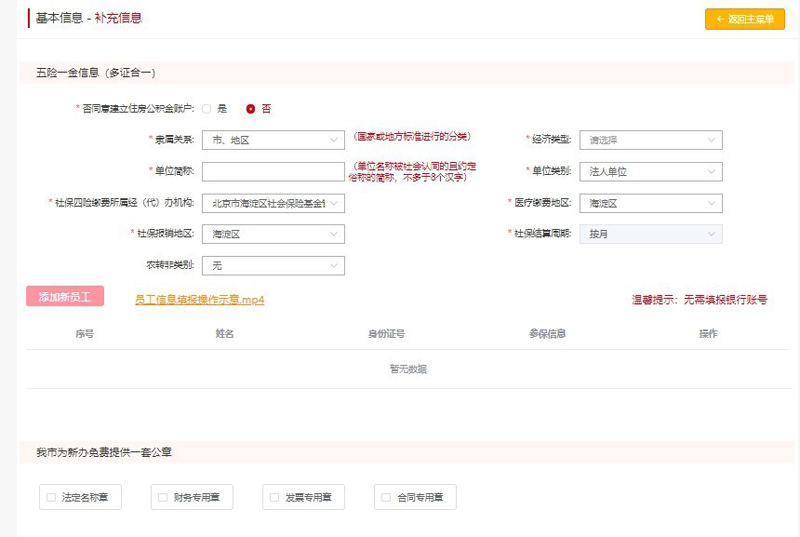Expand the 经济类型 dropdown

[651, 141]
